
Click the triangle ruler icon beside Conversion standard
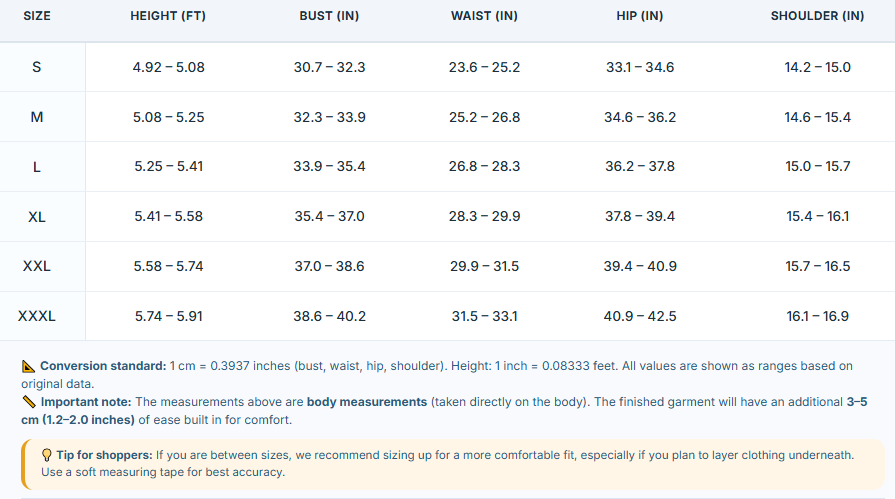(x=29, y=366)
